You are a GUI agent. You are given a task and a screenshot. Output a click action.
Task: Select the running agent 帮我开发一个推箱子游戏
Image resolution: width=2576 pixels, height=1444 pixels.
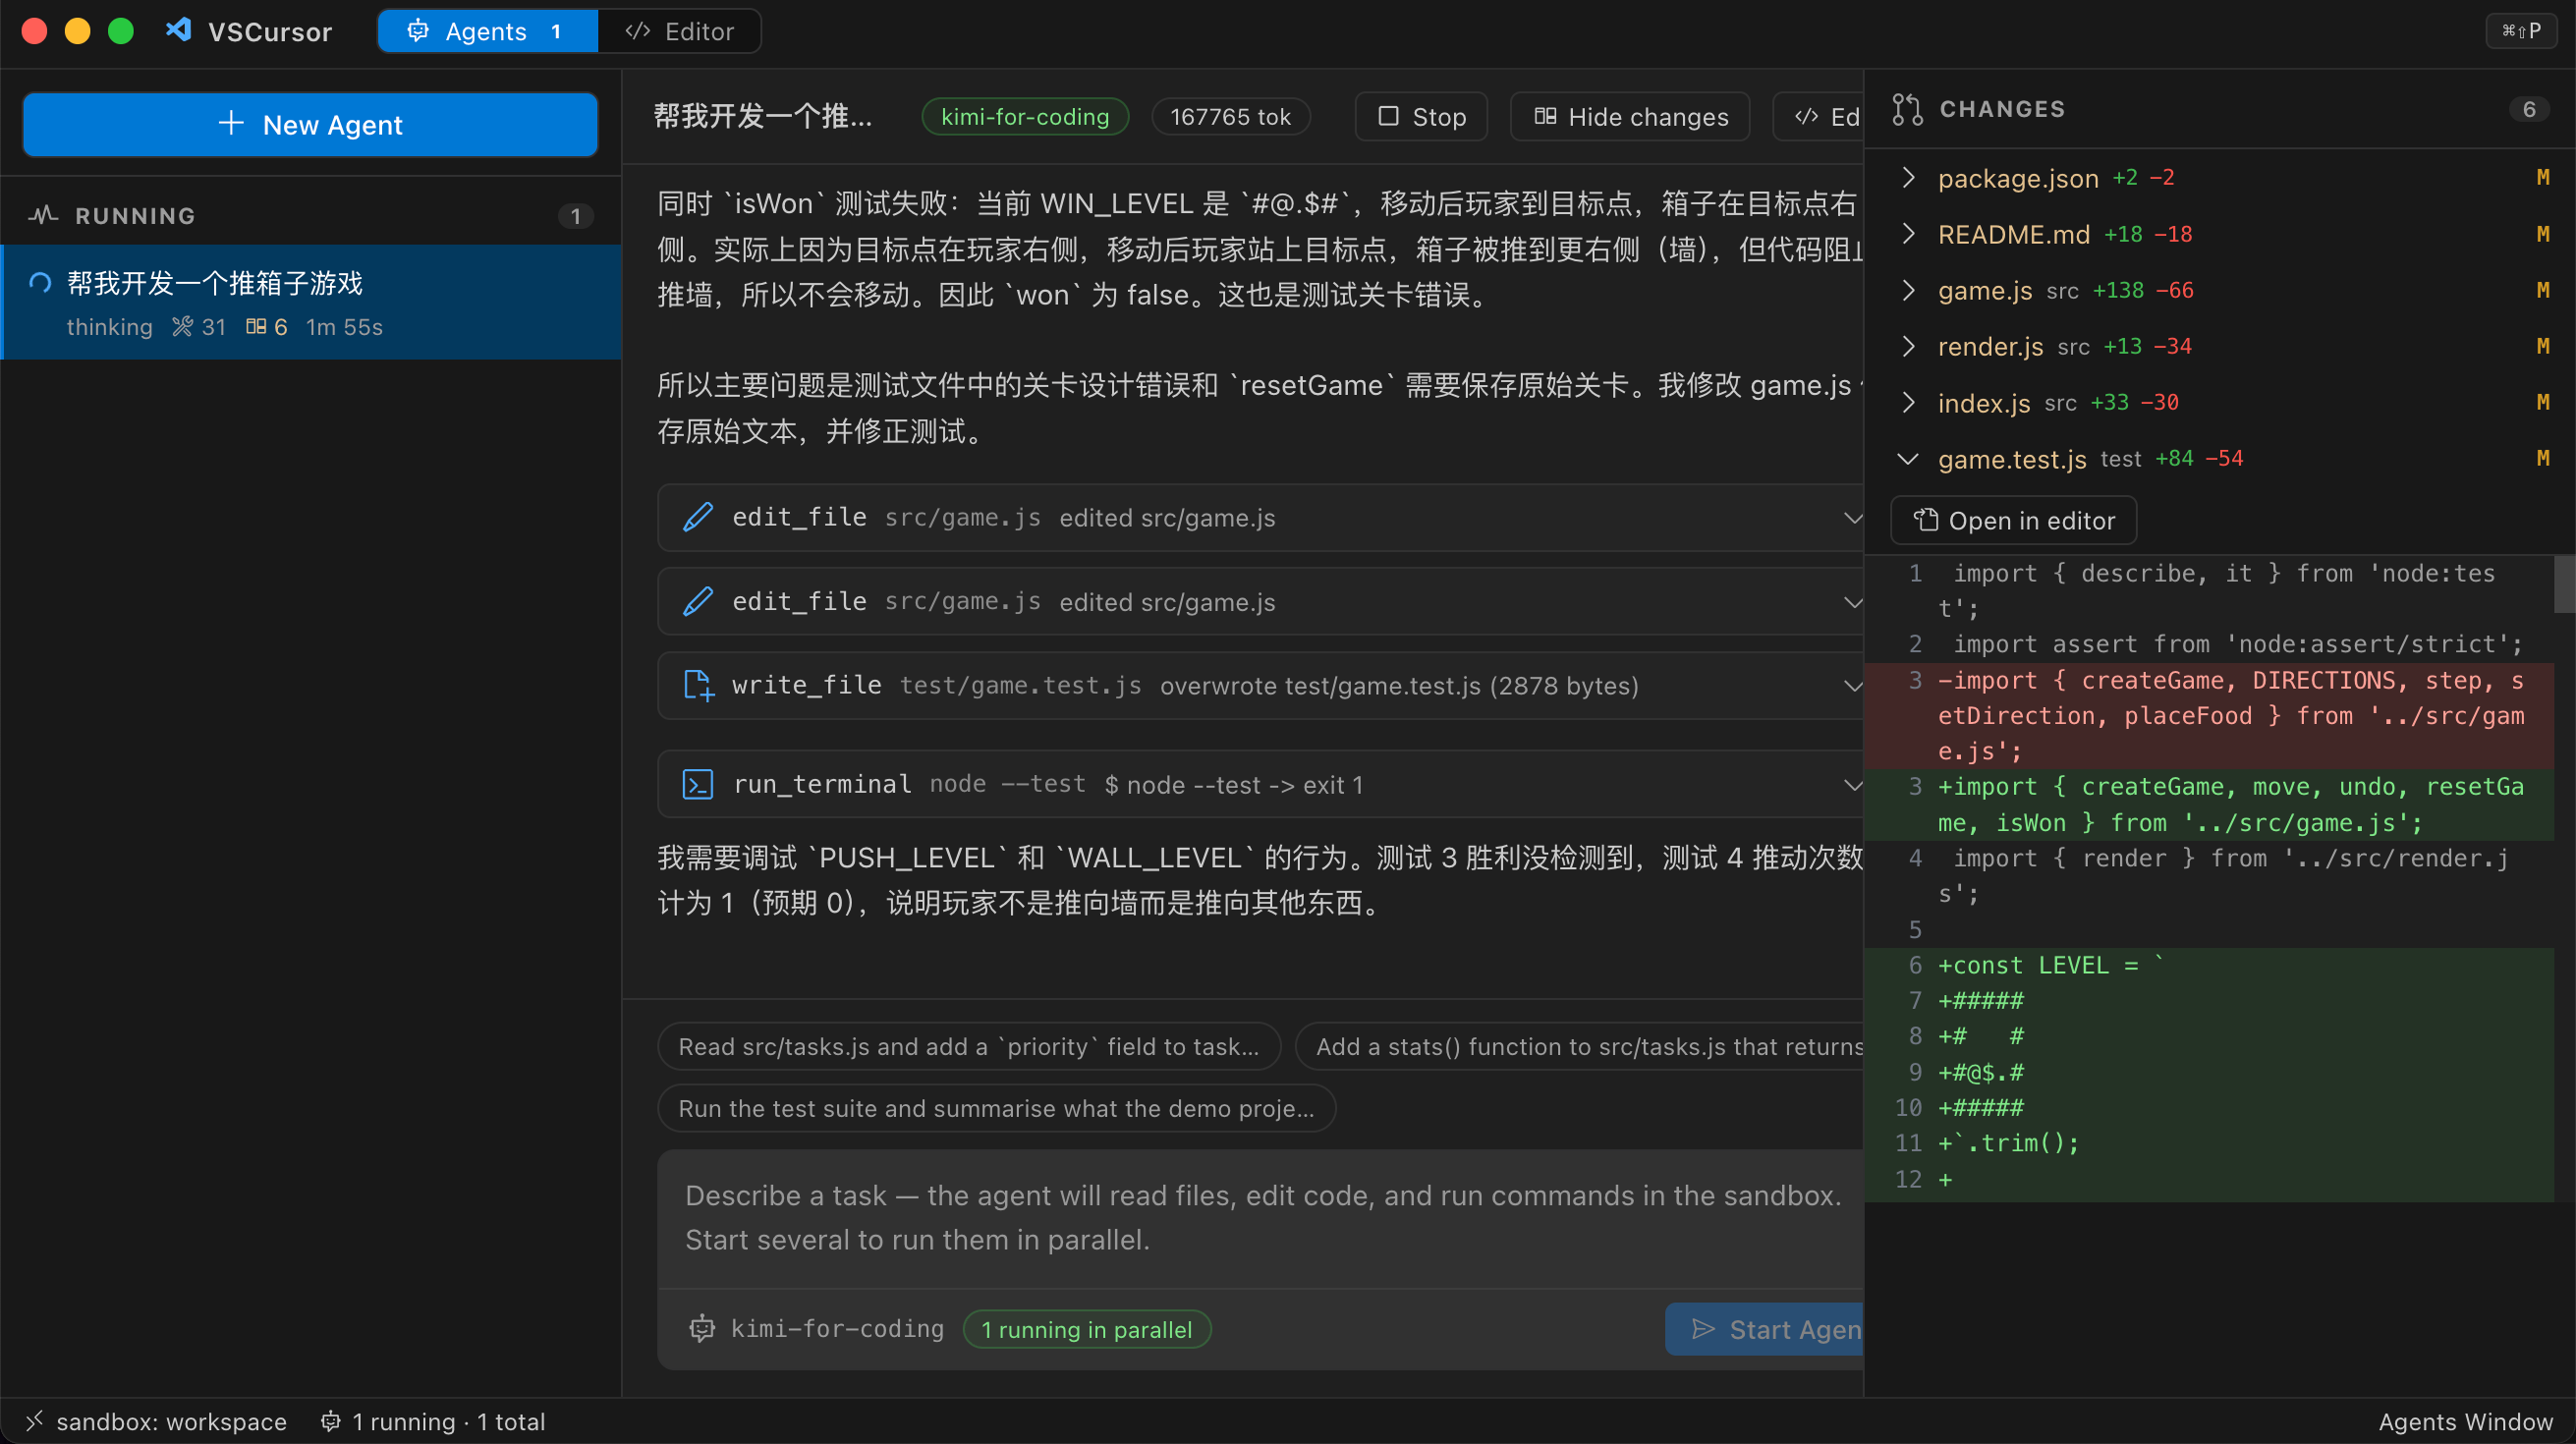pyautogui.click(x=311, y=302)
